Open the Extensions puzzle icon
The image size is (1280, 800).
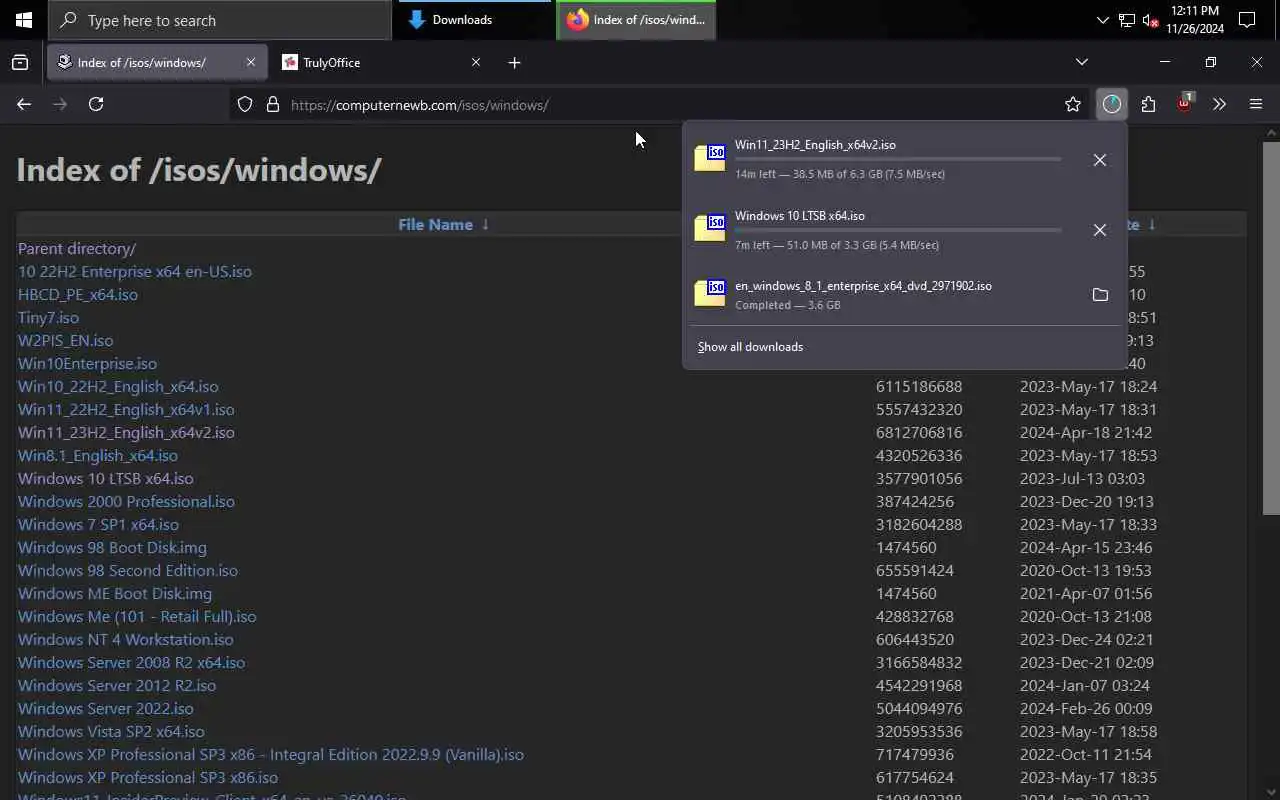coord(1148,104)
